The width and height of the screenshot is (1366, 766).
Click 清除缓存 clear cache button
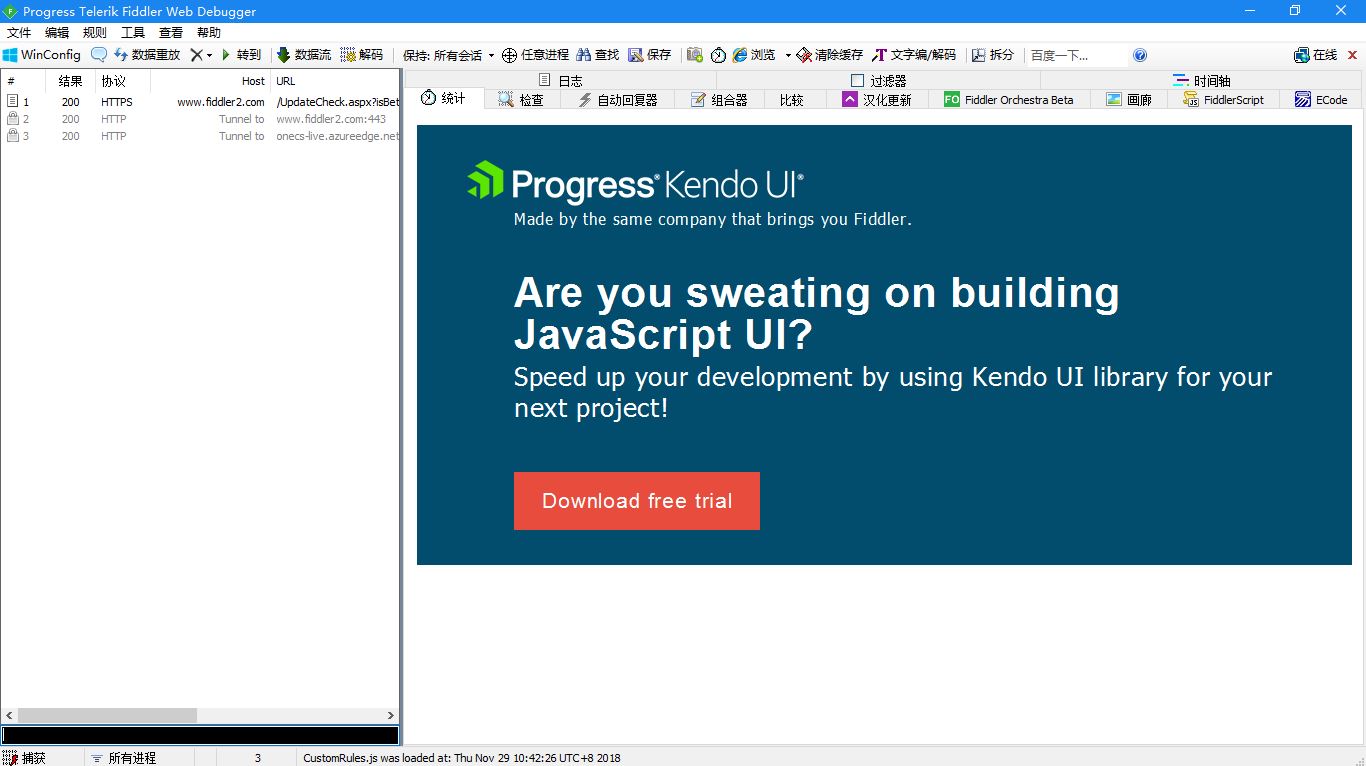coord(830,55)
